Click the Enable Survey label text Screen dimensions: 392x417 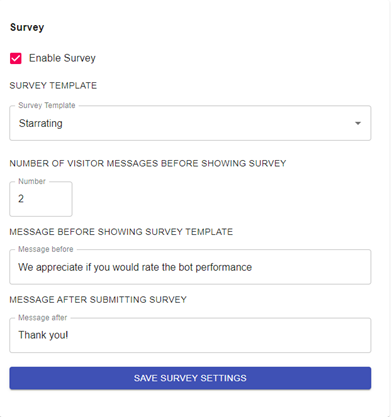coord(62,58)
